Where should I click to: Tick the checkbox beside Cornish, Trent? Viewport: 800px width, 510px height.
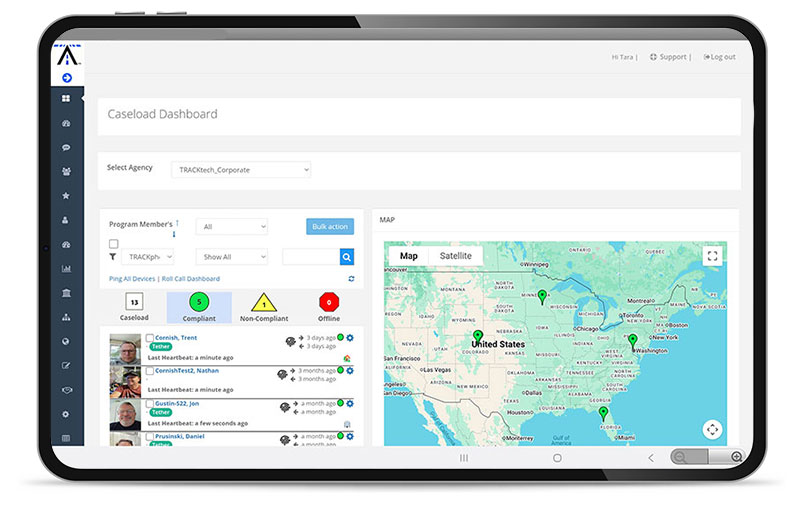pos(150,338)
